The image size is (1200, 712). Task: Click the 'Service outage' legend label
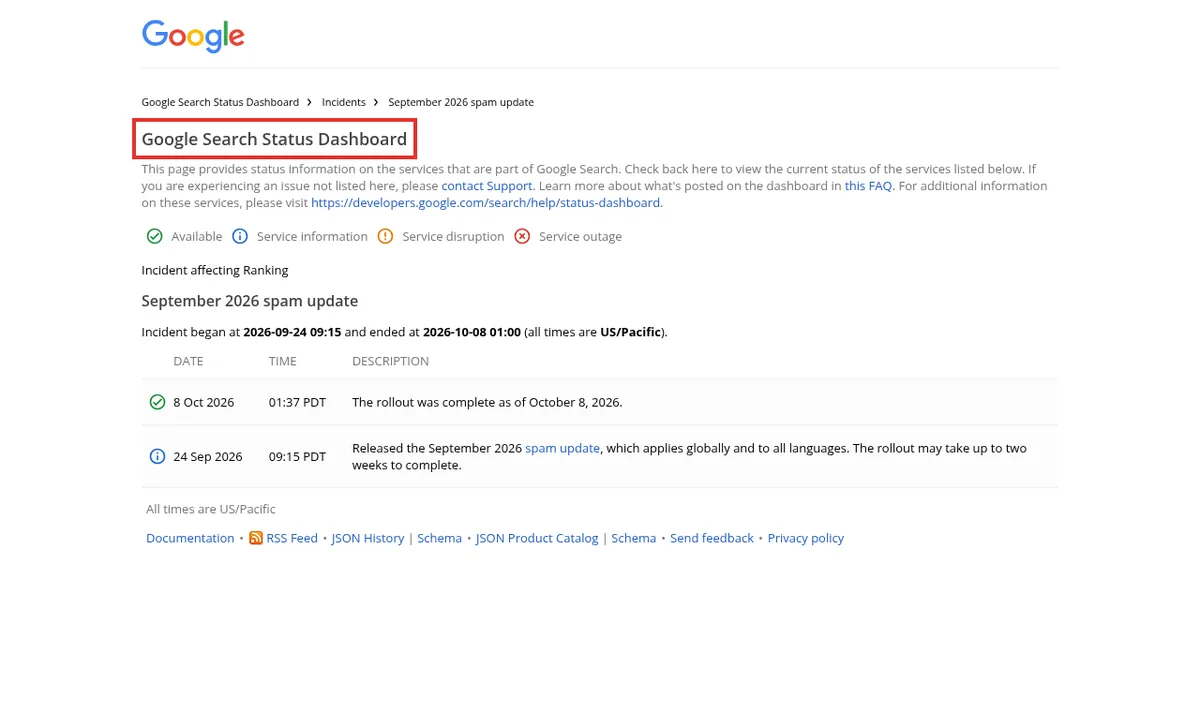click(x=580, y=237)
